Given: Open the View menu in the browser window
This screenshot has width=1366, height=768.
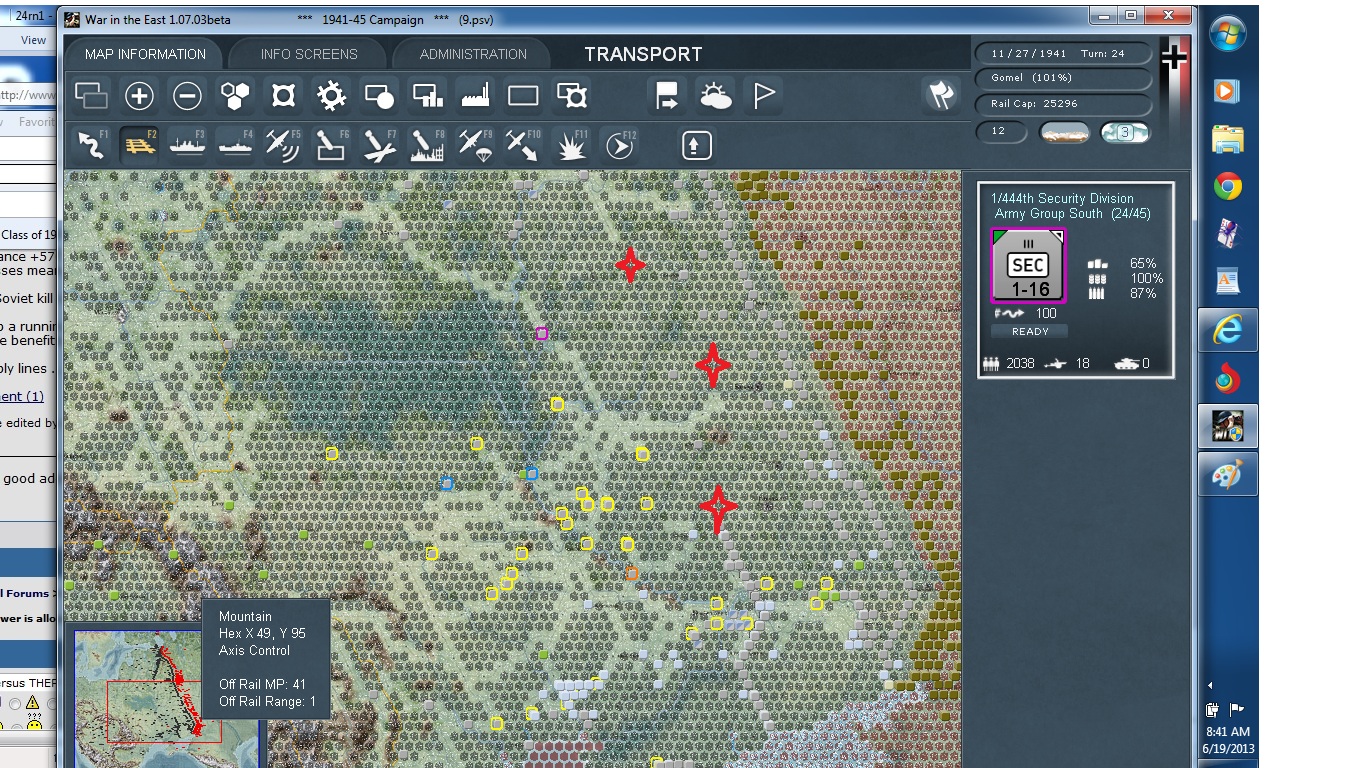Looking at the screenshot, I should click(33, 40).
